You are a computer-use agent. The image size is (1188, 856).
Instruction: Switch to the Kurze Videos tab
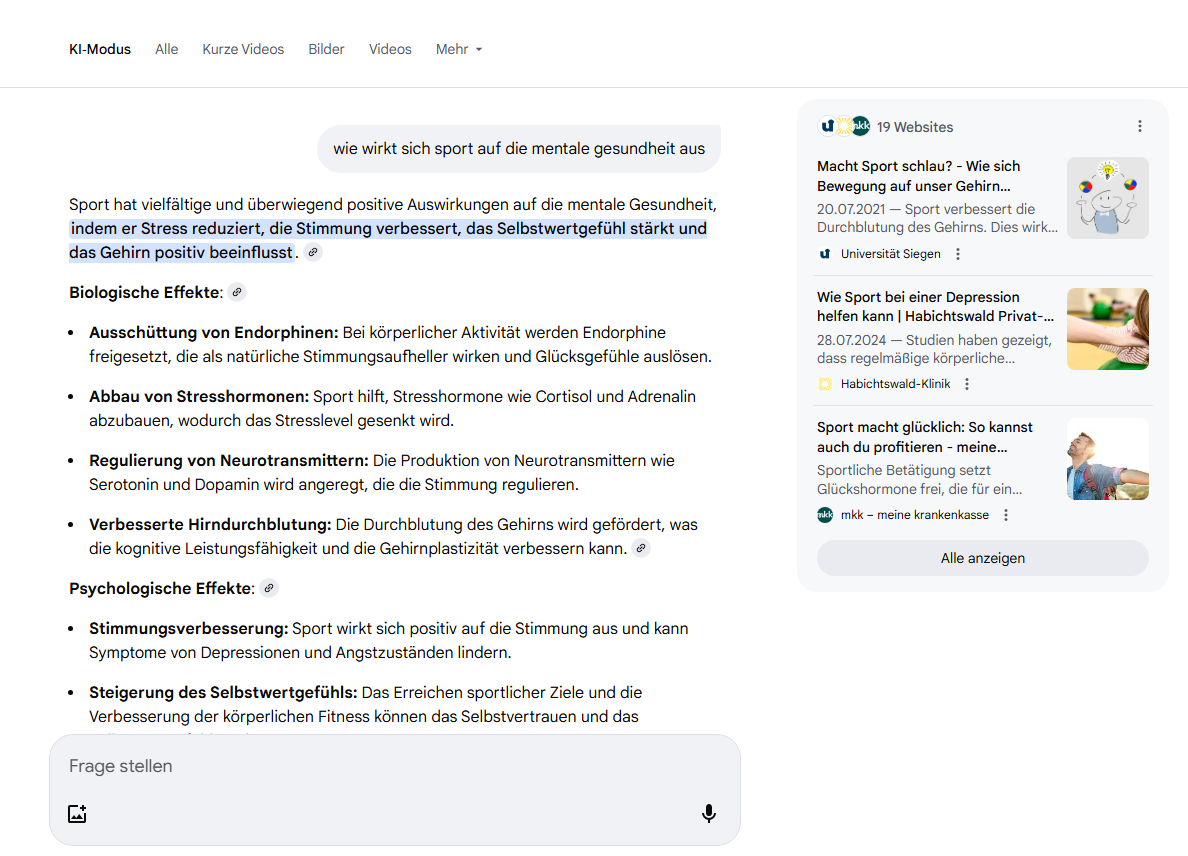point(243,49)
